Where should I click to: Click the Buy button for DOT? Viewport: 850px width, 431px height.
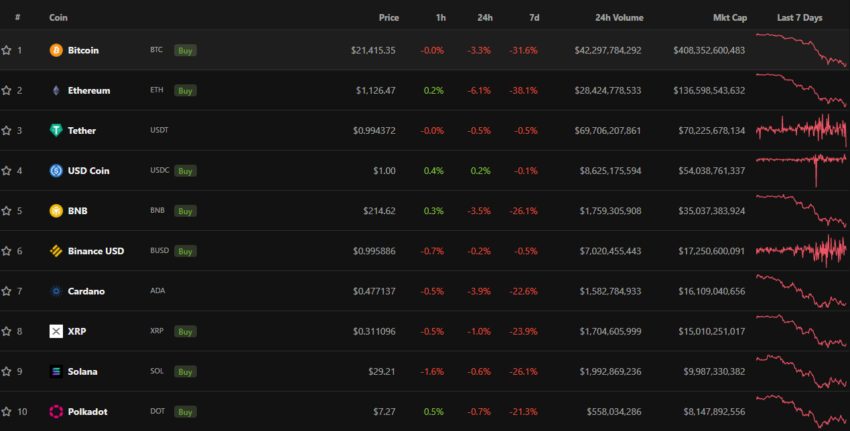(x=185, y=411)
